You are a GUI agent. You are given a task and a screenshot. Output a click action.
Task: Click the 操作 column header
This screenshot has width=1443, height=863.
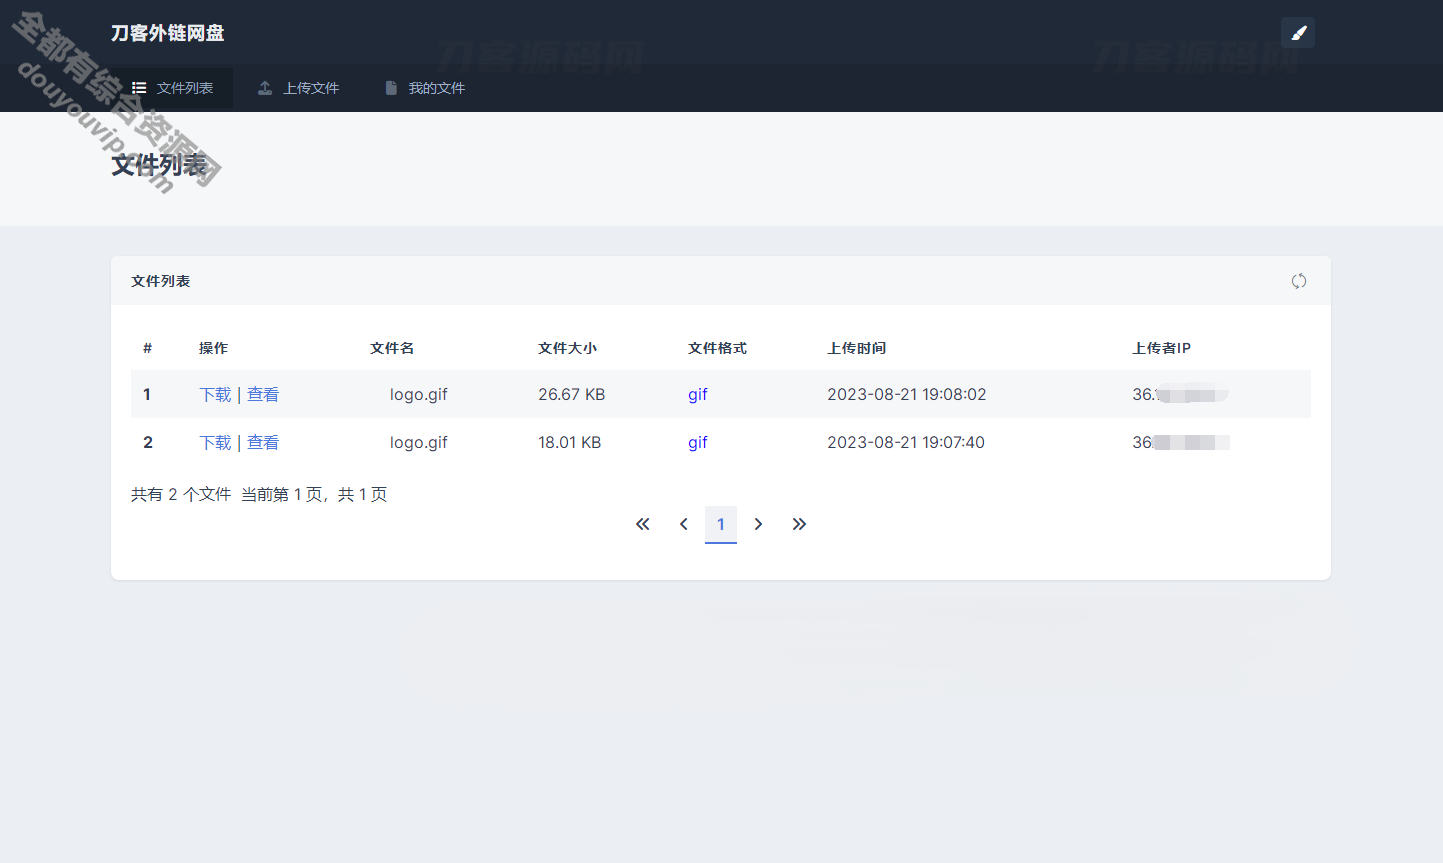213,348
